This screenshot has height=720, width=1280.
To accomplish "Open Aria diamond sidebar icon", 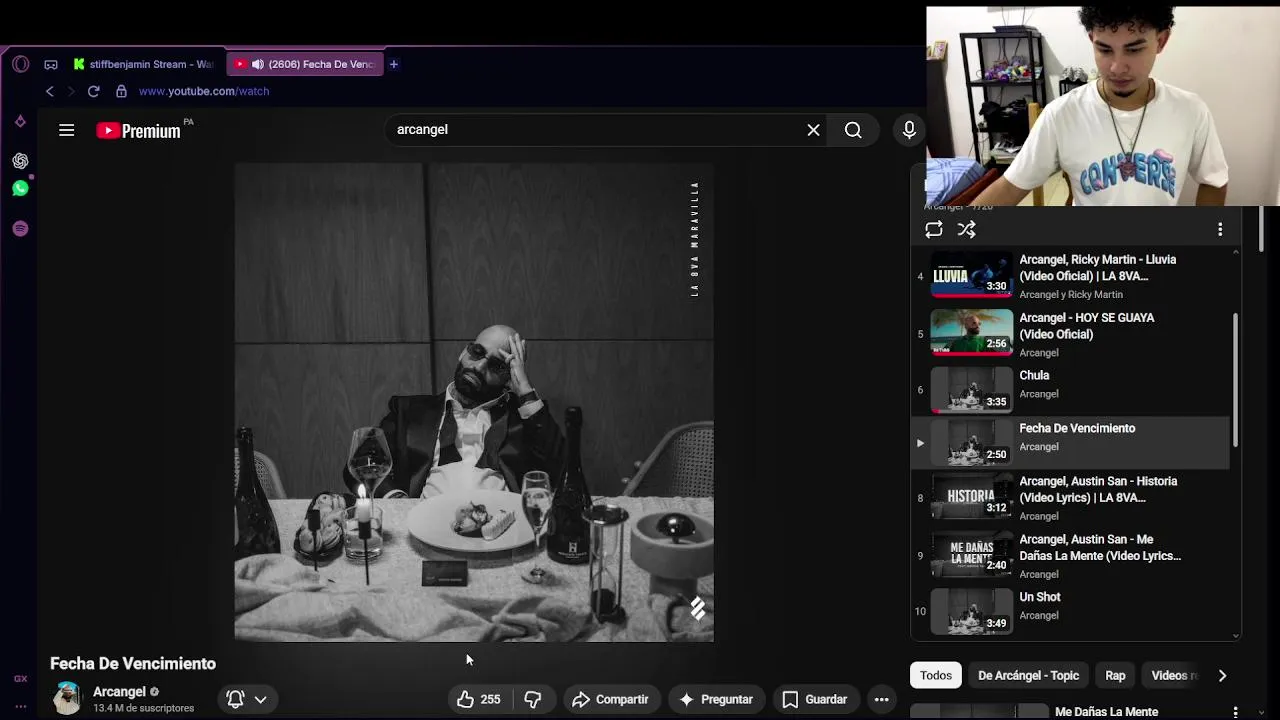I will click(x=20, y=121).
